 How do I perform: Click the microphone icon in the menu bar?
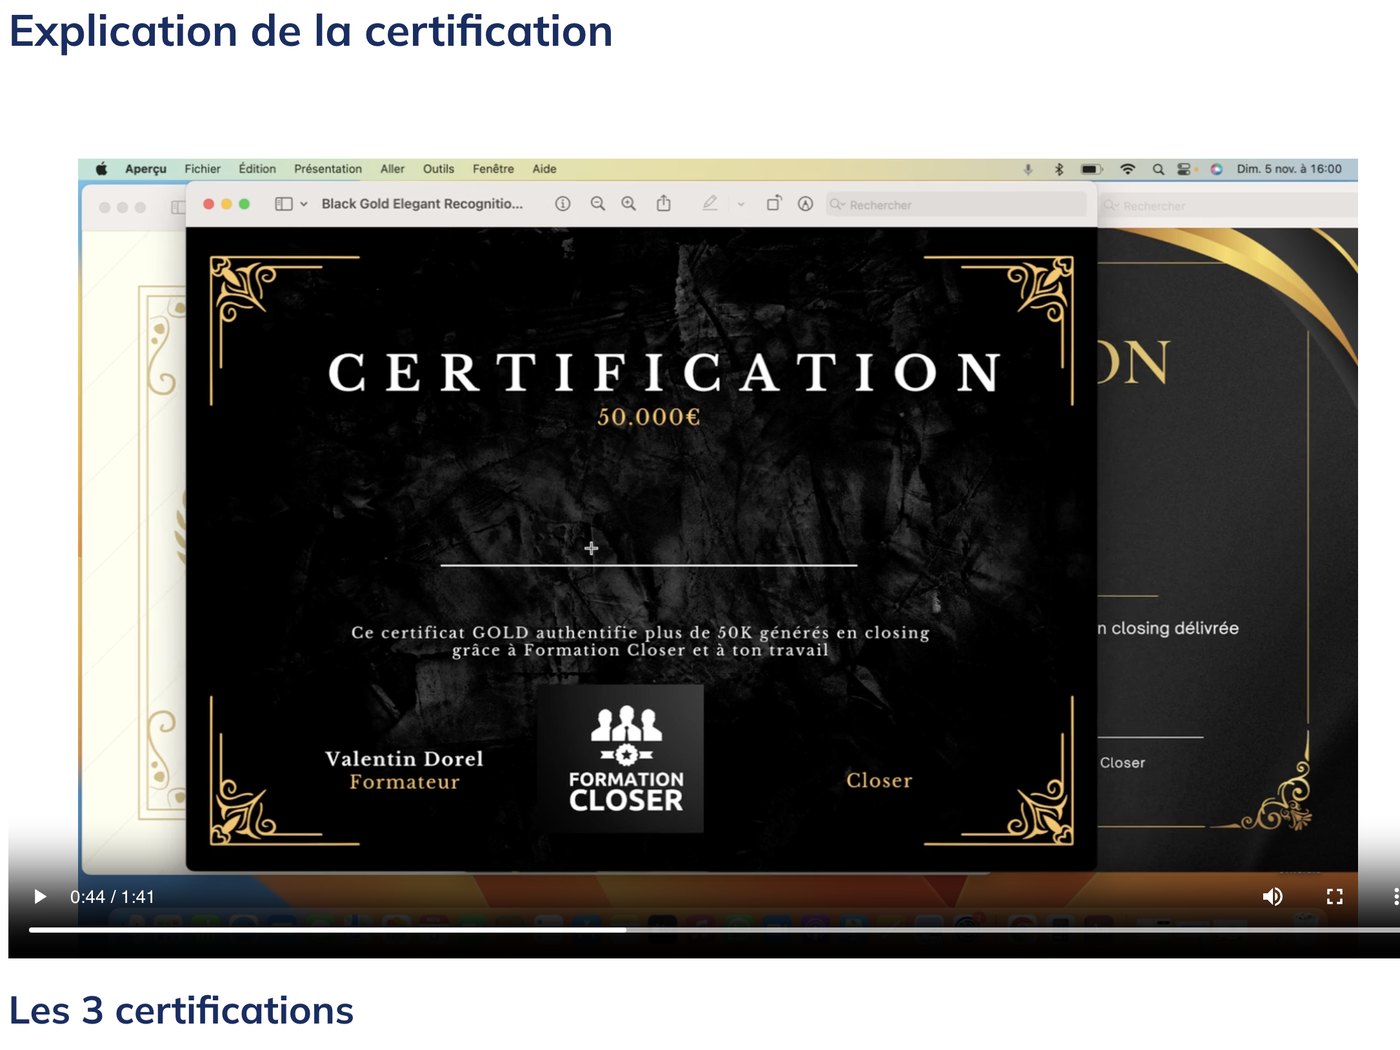pyautogui.click(x=1028, y=169)
